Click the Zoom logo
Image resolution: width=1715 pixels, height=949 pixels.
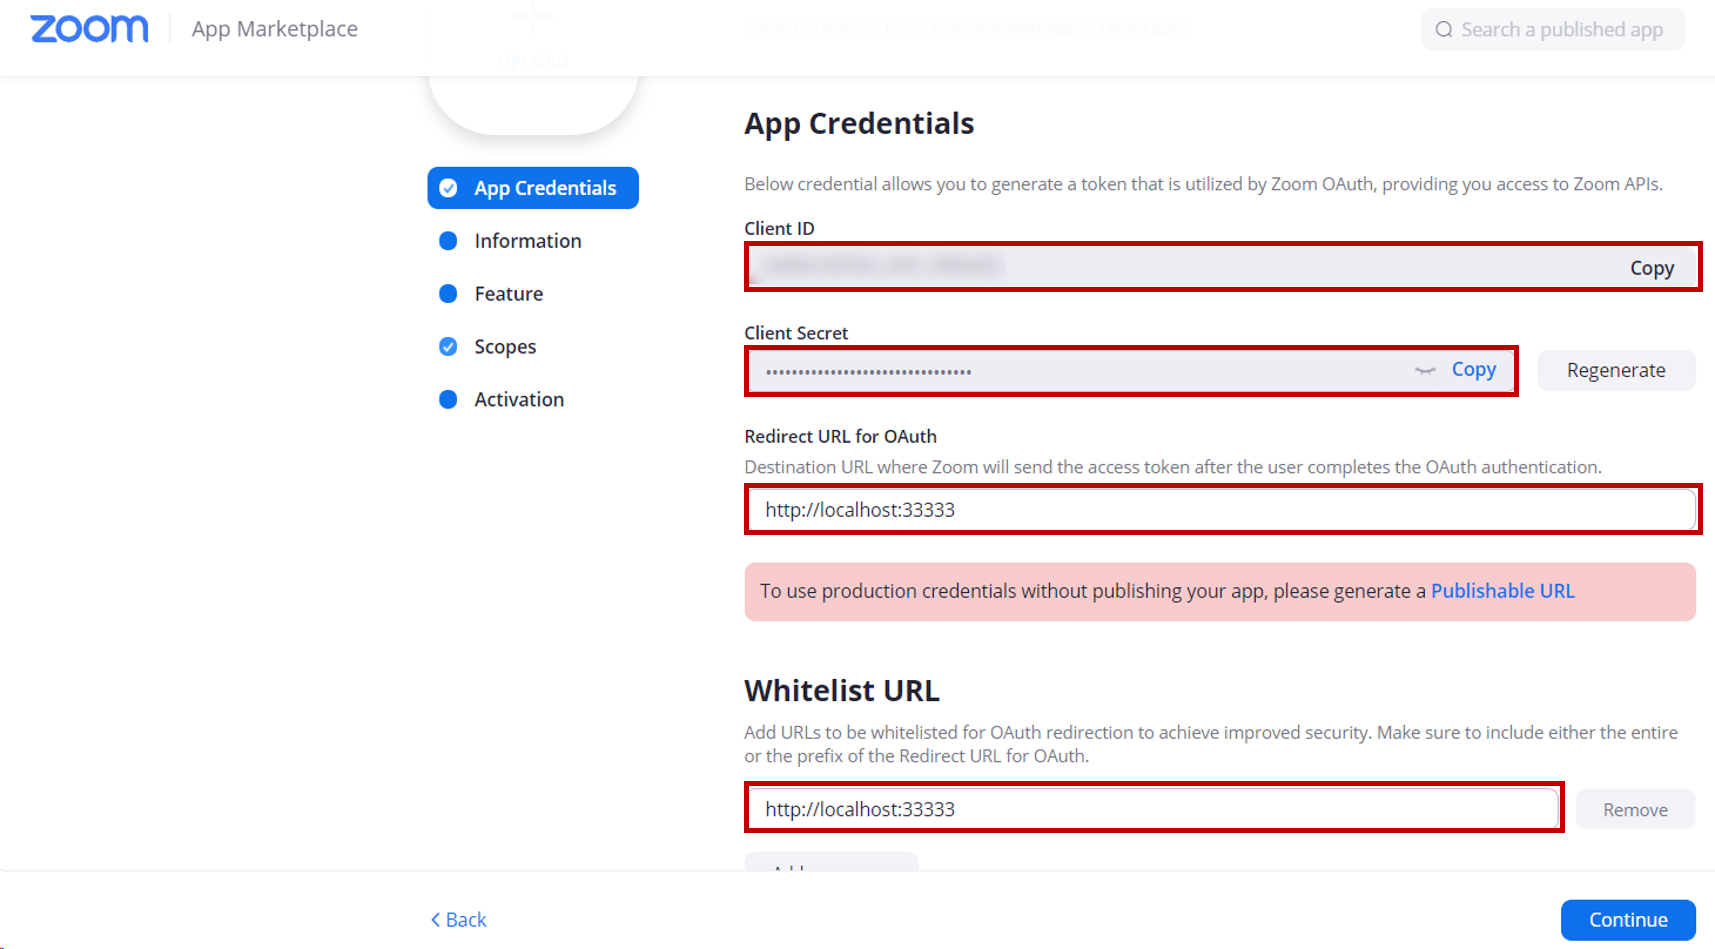coord(89,29)
